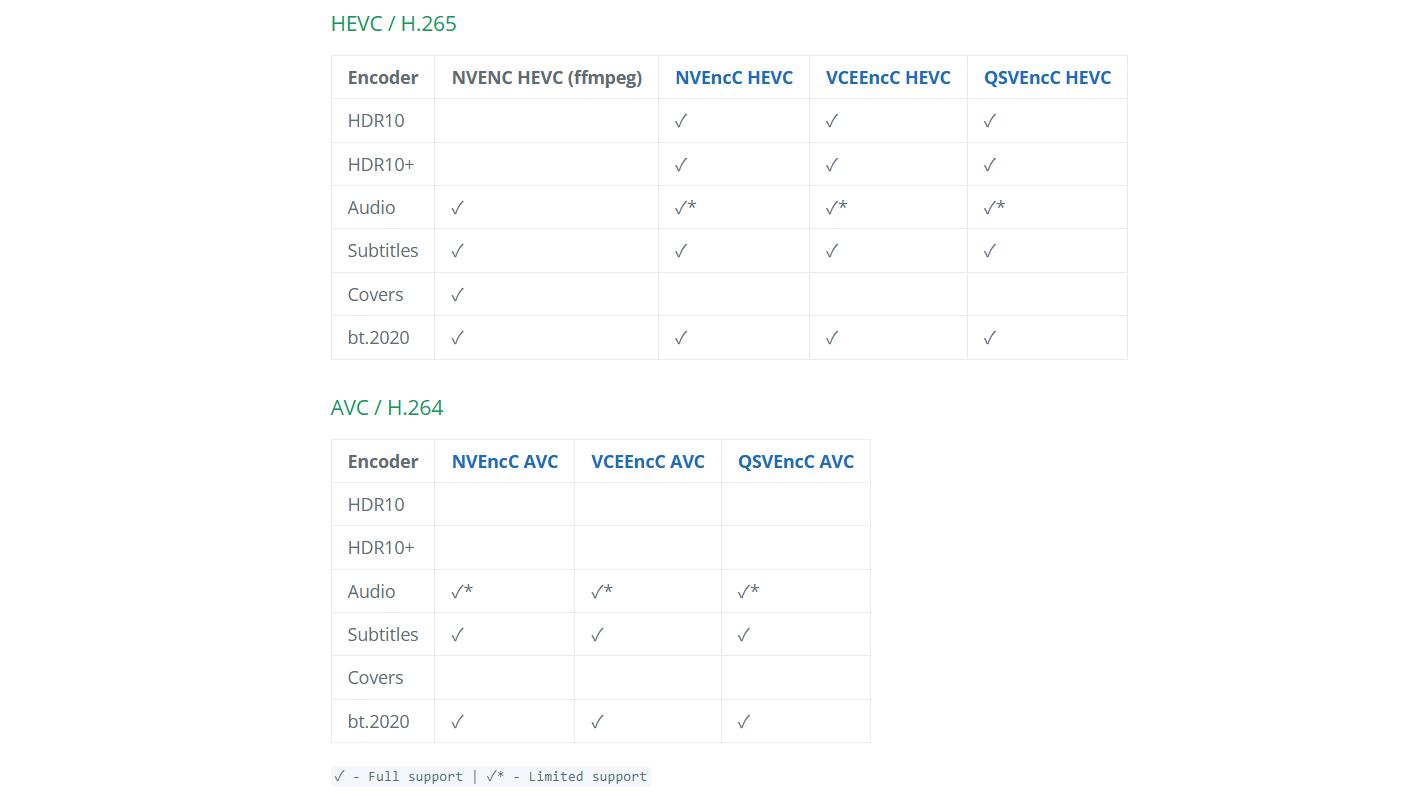The width and height of the screenshot is (1405, 799).
Task: Click the Encoder header cell in the AVC table
Action: (383, 462)
